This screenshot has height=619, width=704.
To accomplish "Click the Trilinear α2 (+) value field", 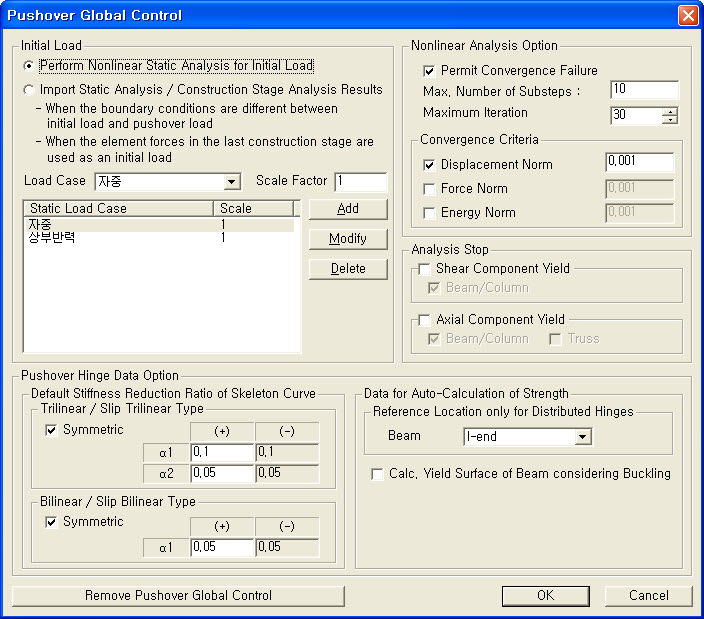I will pyautogui.click(x=222, y=473).
